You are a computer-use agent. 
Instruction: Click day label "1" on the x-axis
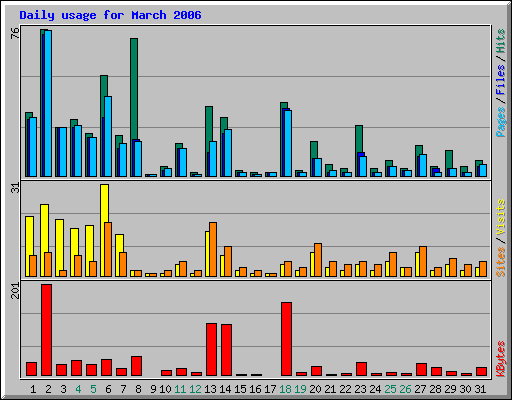click(33, 389)
